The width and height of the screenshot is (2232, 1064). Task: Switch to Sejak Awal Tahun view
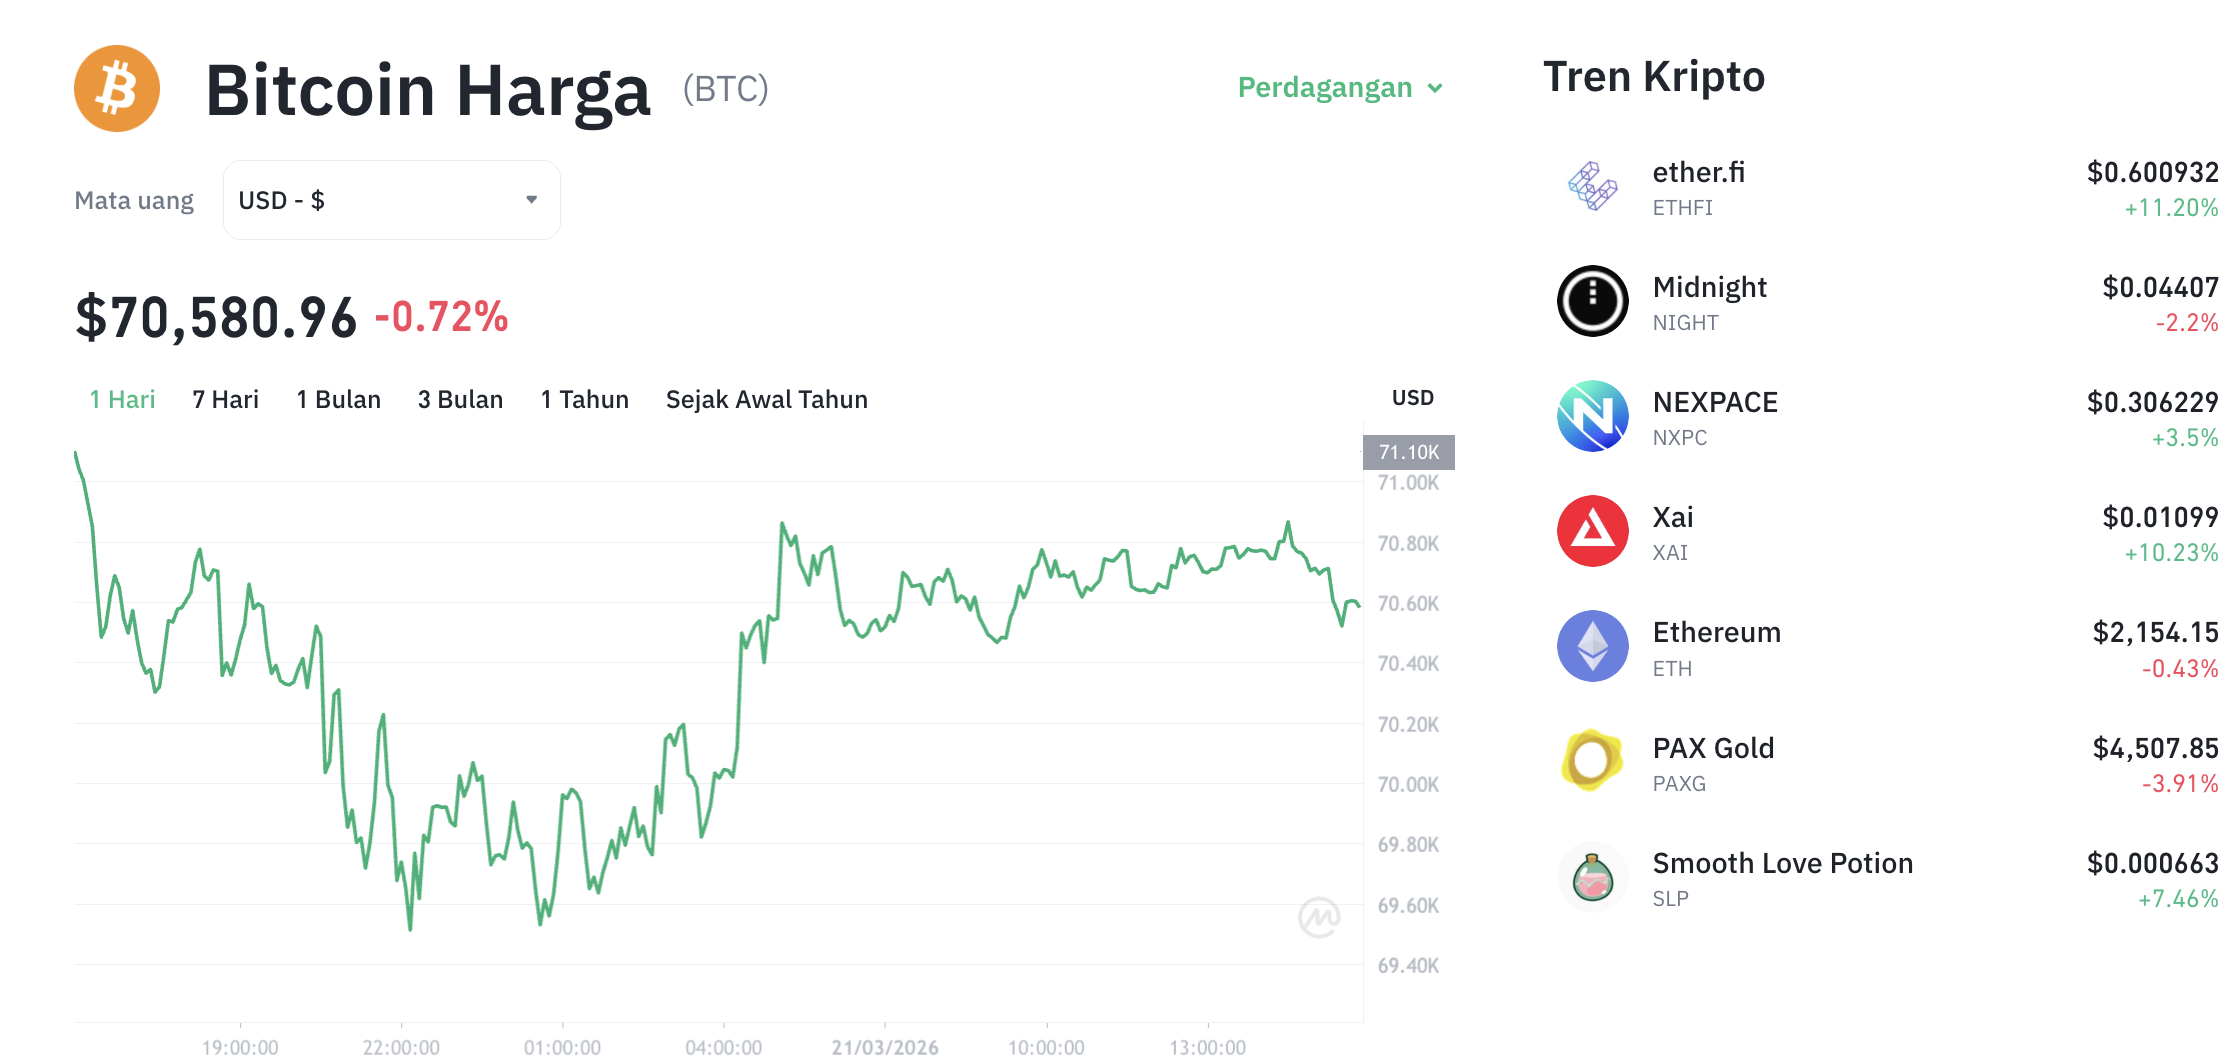[766, 399]
